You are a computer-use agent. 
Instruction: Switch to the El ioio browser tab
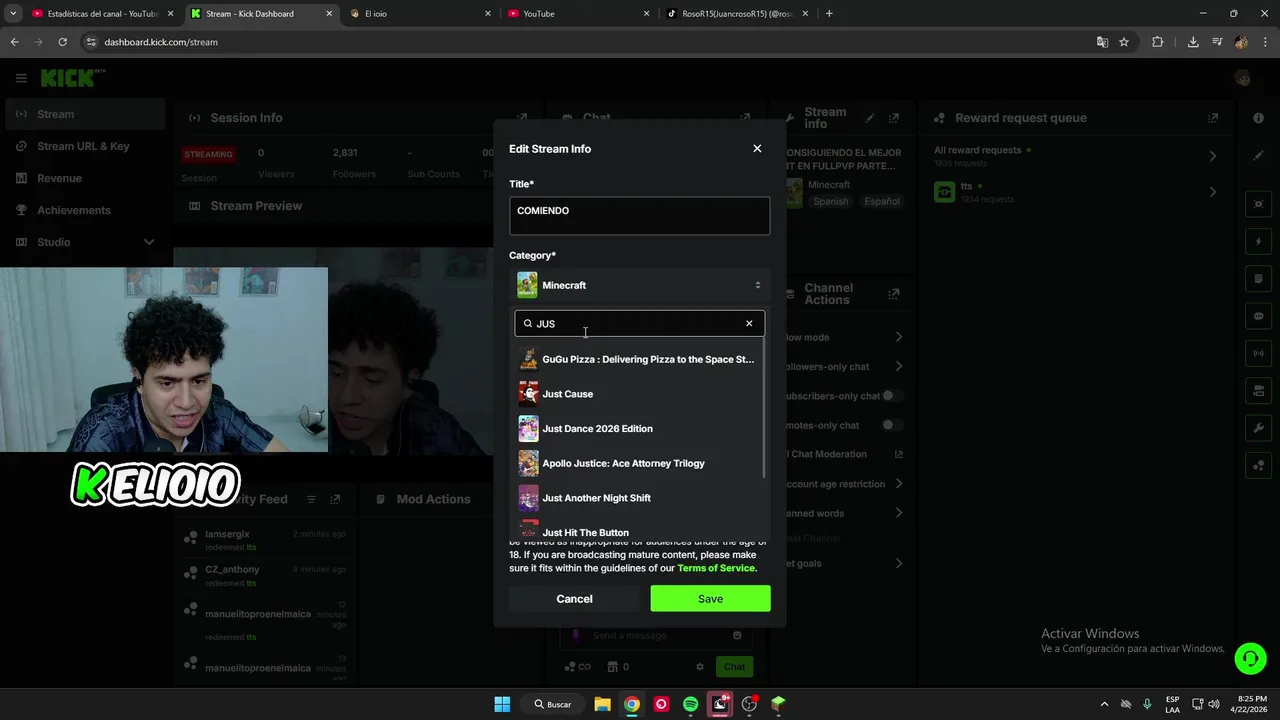click(x=420, y=14)
